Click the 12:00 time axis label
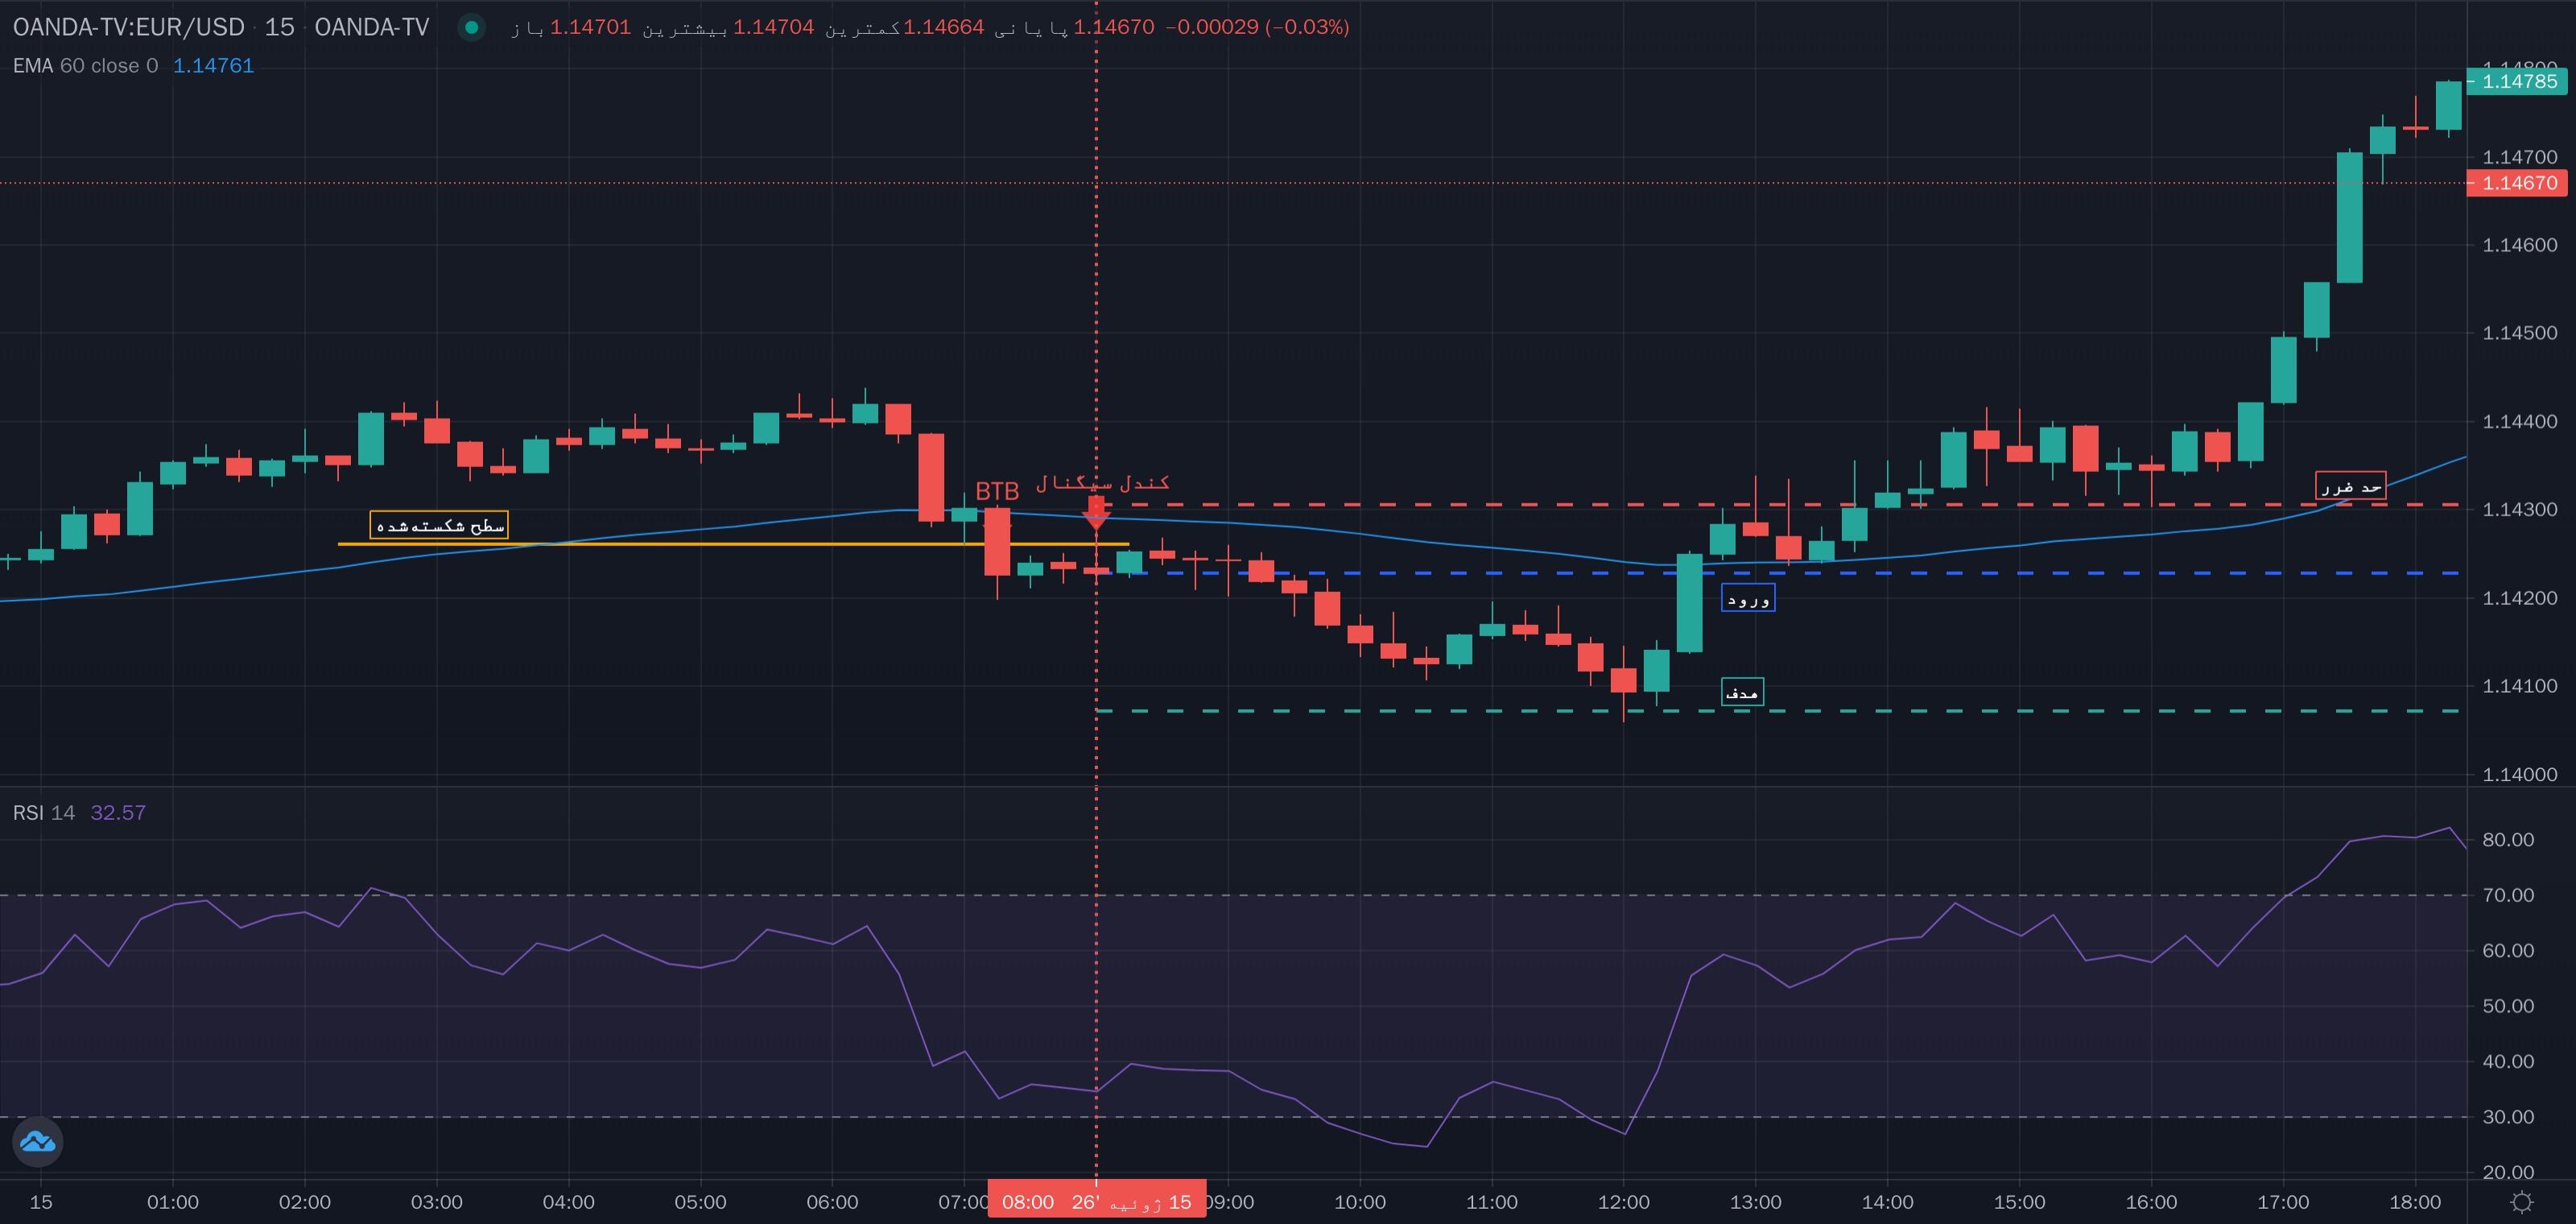2576x1224 pixels. pyautogui.click(x=1623, y=1202)
